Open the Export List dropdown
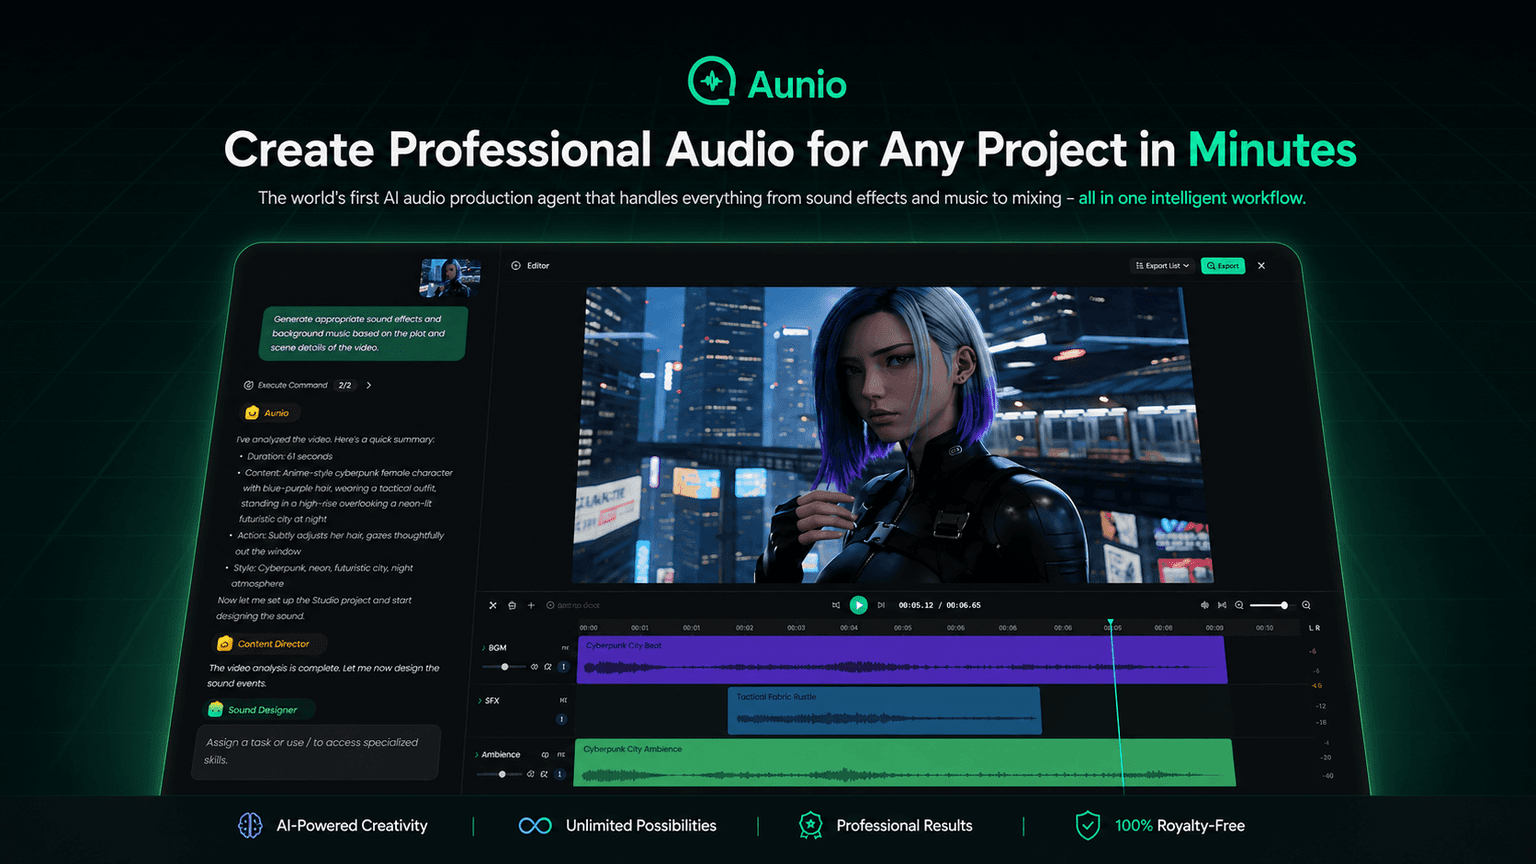 click(x=1162, y=266)
